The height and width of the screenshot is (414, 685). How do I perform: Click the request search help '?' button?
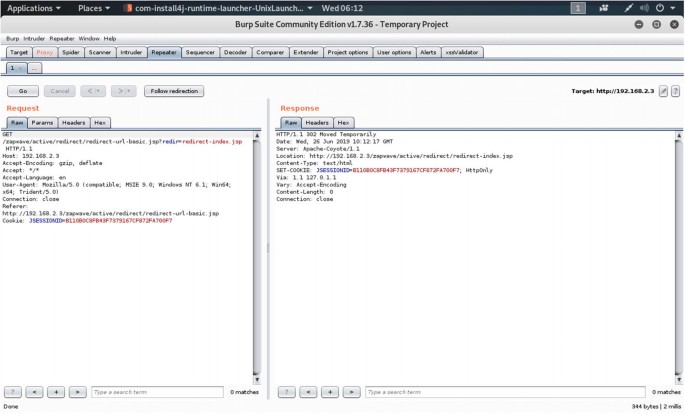[x=13, y=392]
